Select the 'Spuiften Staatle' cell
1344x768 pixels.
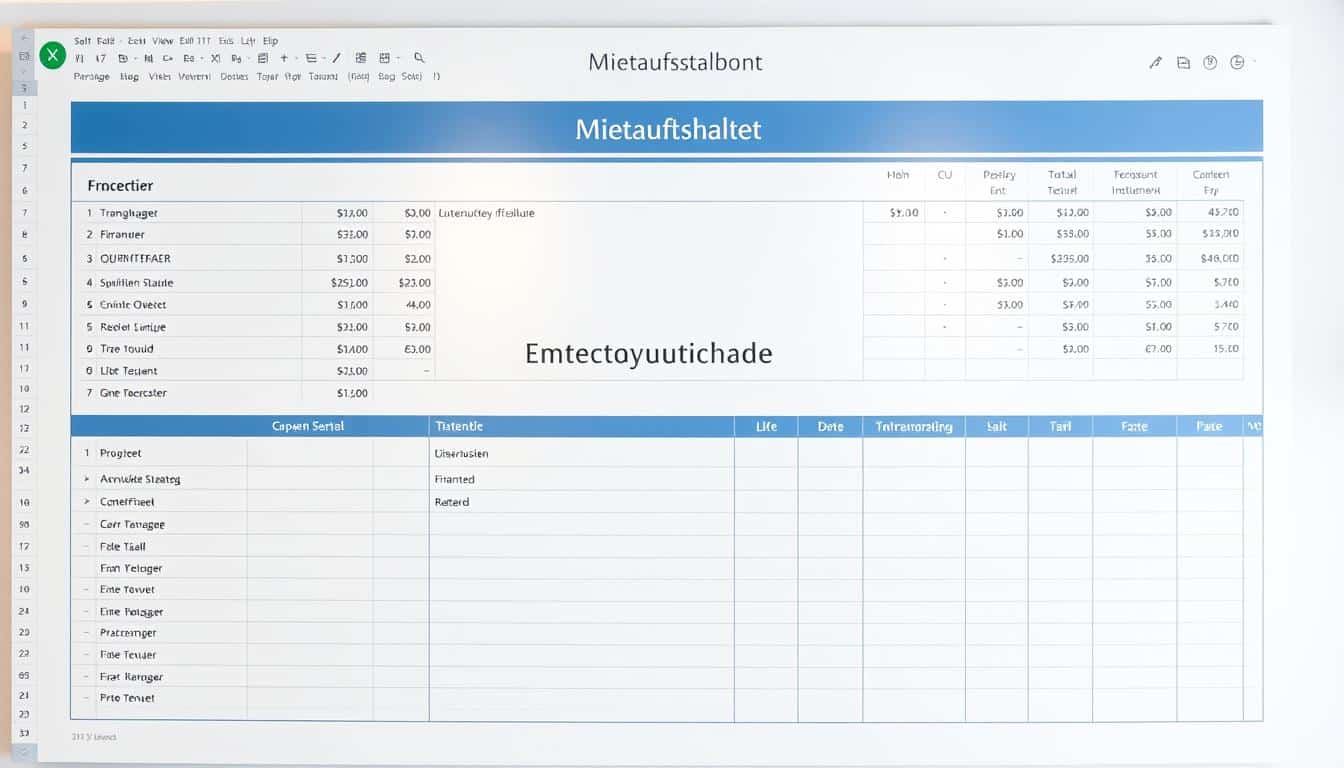tap(136, 283)
